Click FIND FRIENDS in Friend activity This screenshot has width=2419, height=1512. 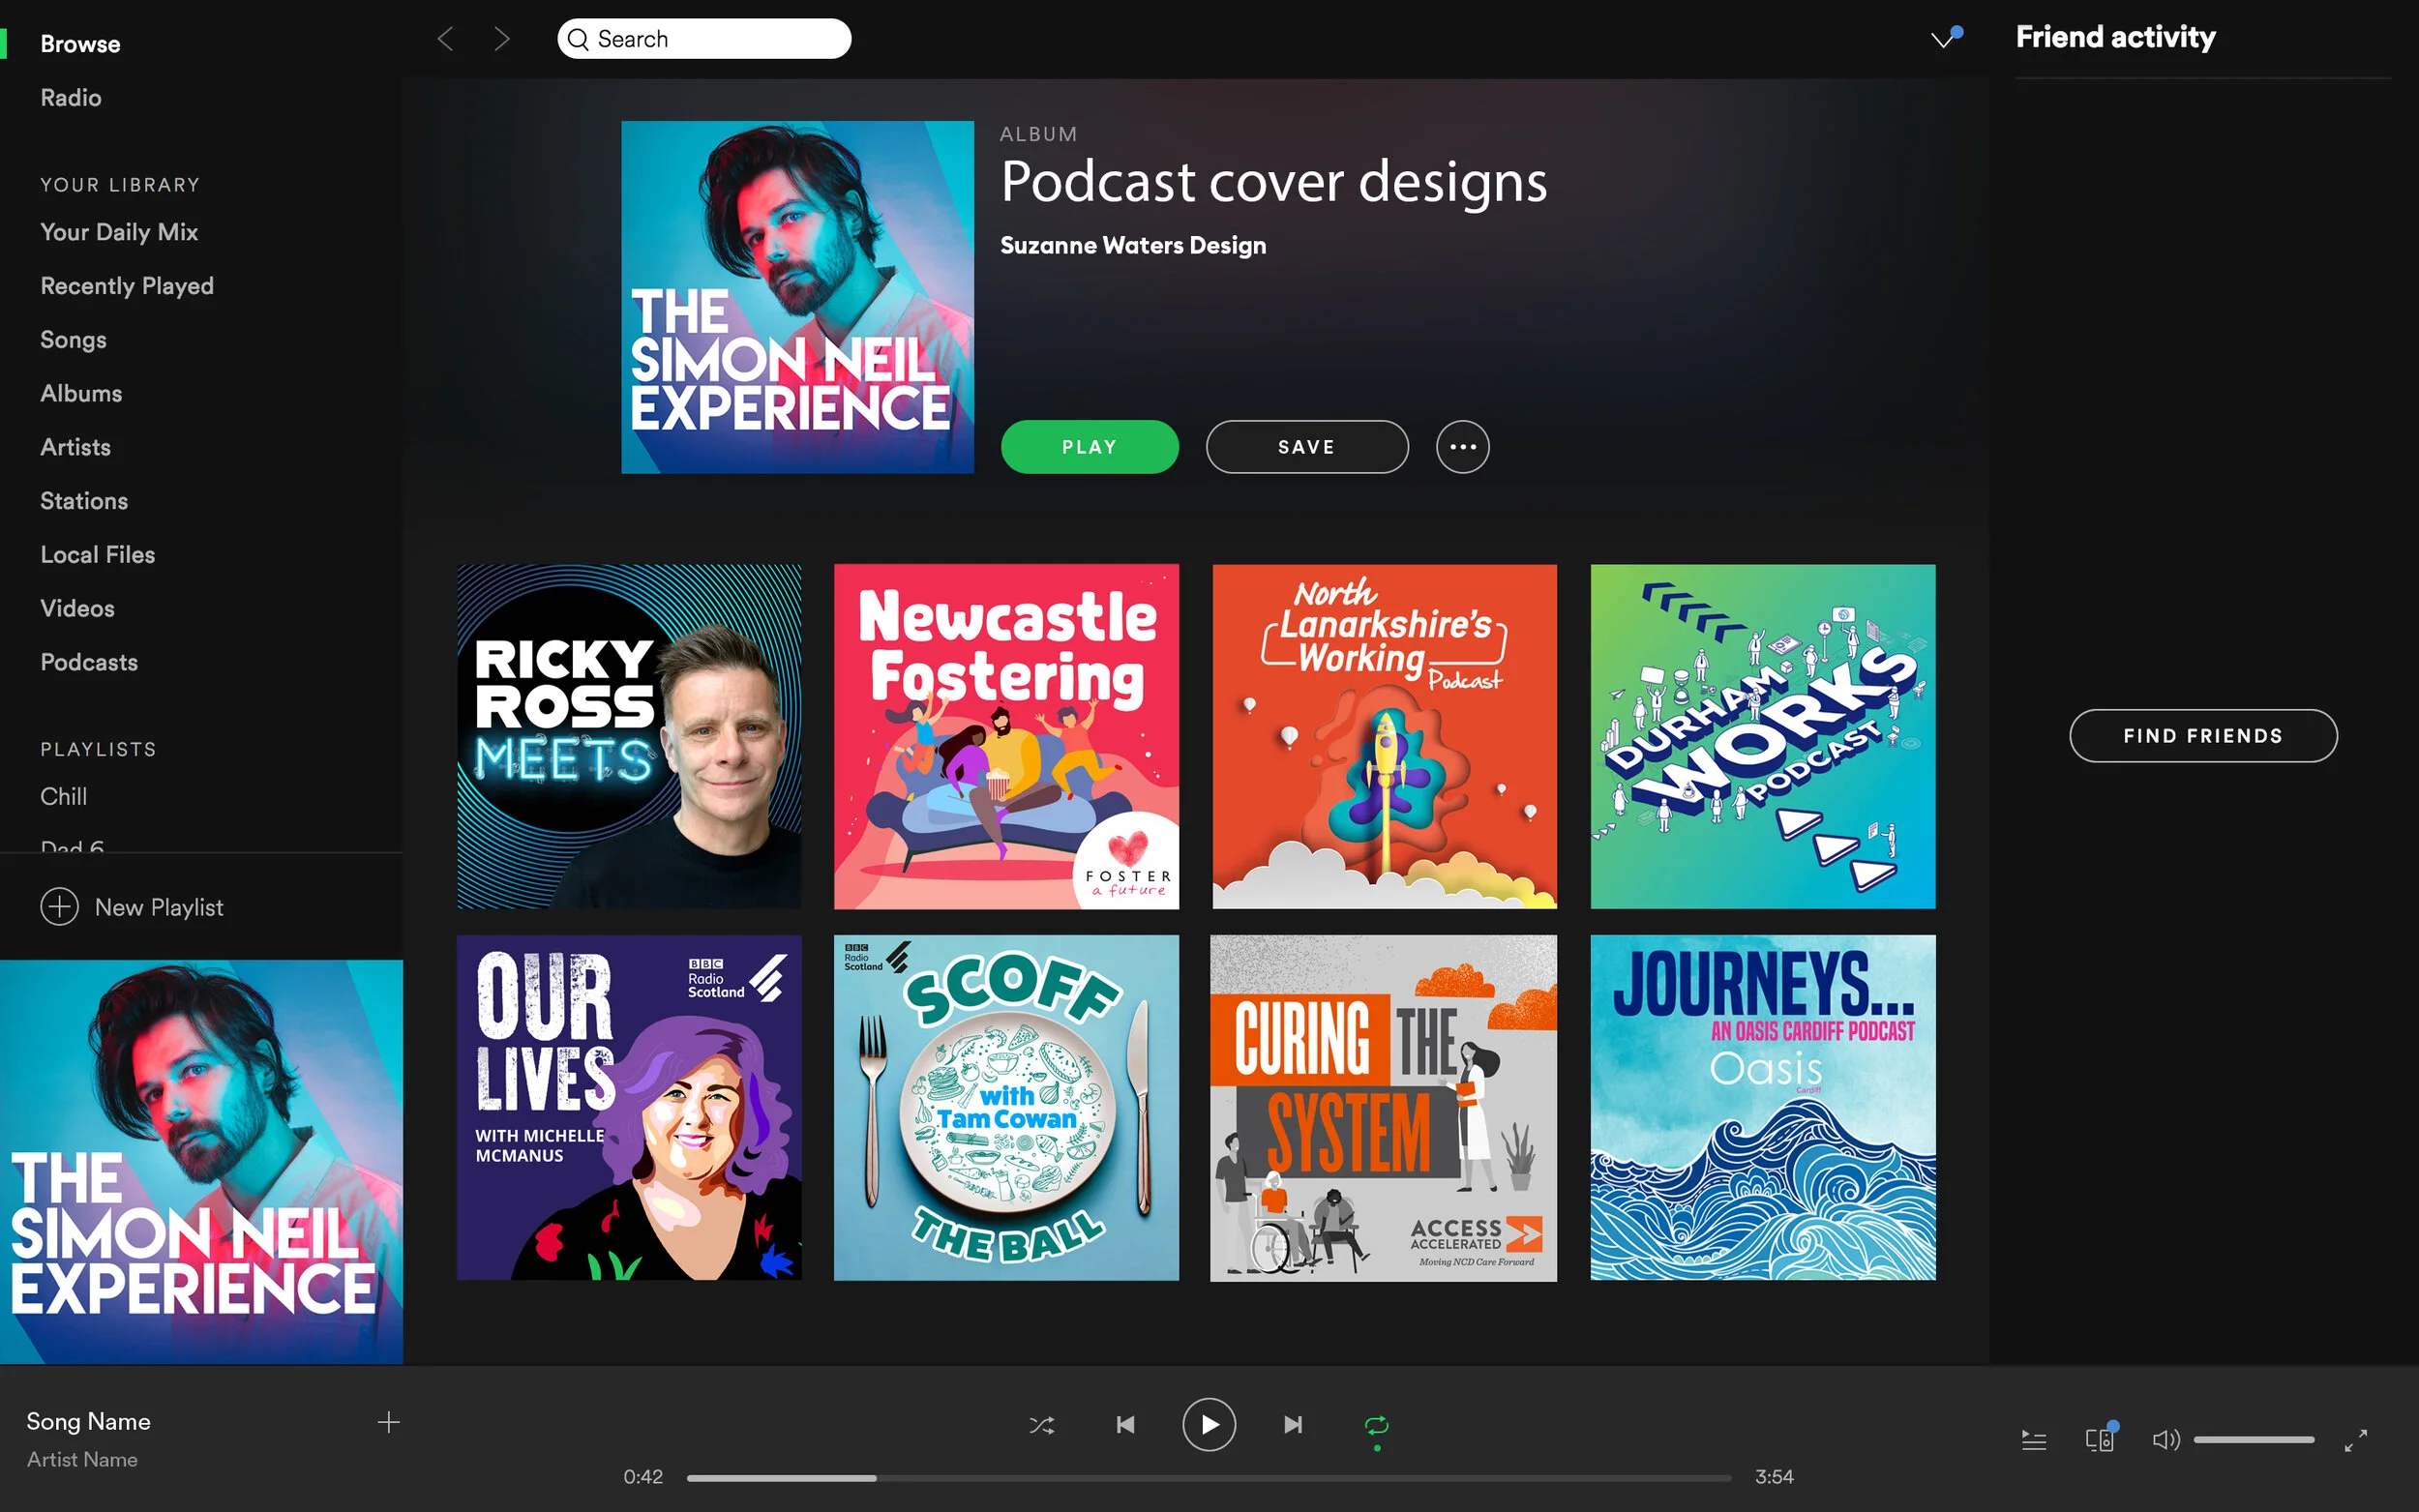point(2202,735)
